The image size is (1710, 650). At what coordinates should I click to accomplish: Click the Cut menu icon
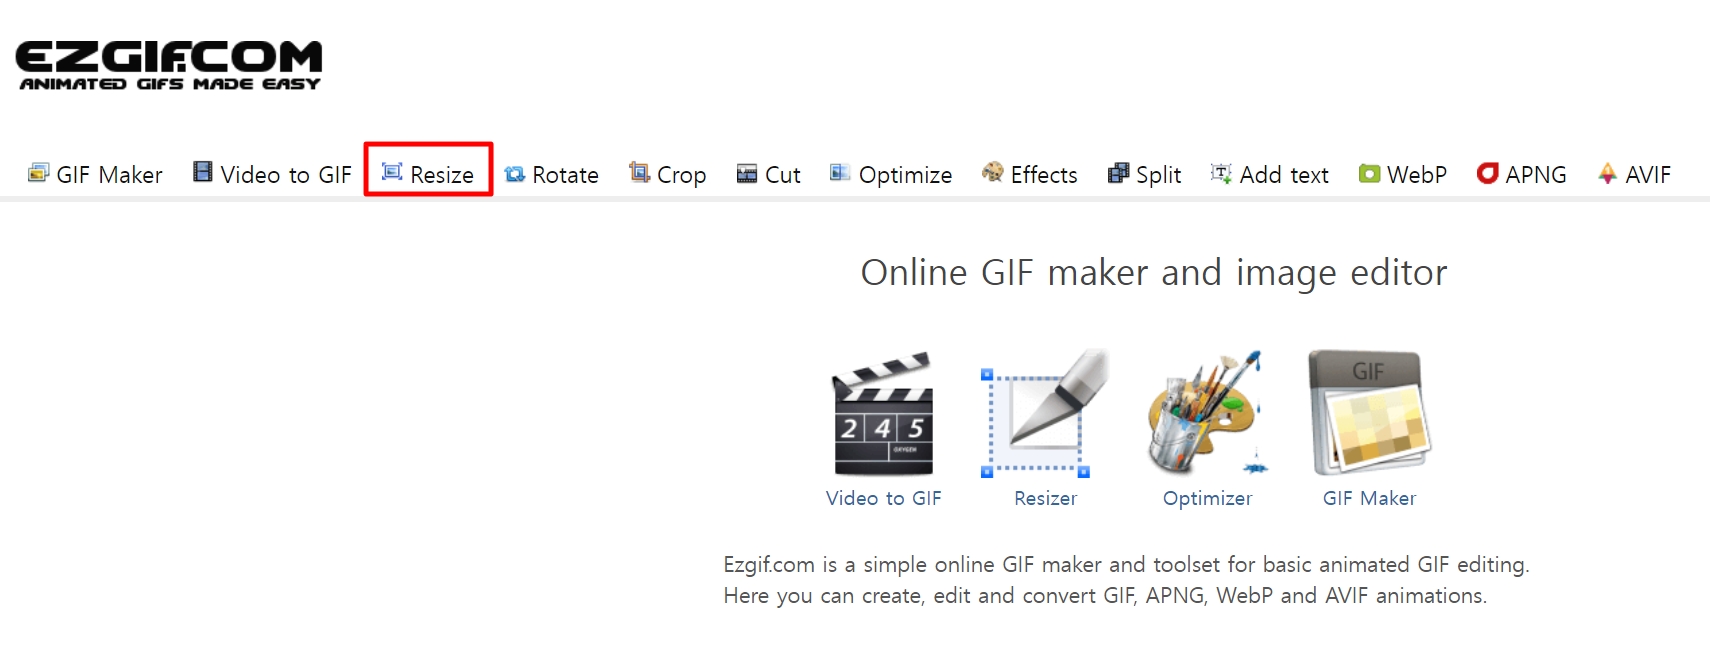747,174
